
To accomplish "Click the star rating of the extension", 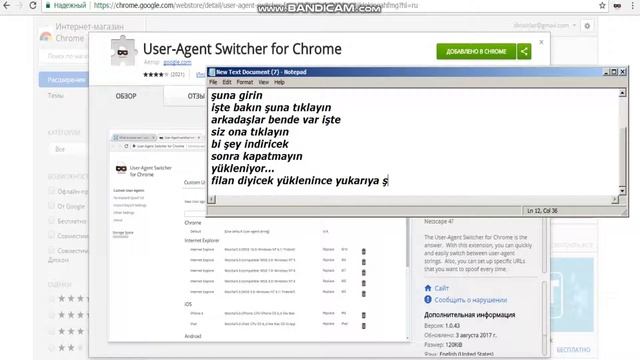I will [156, 74].
